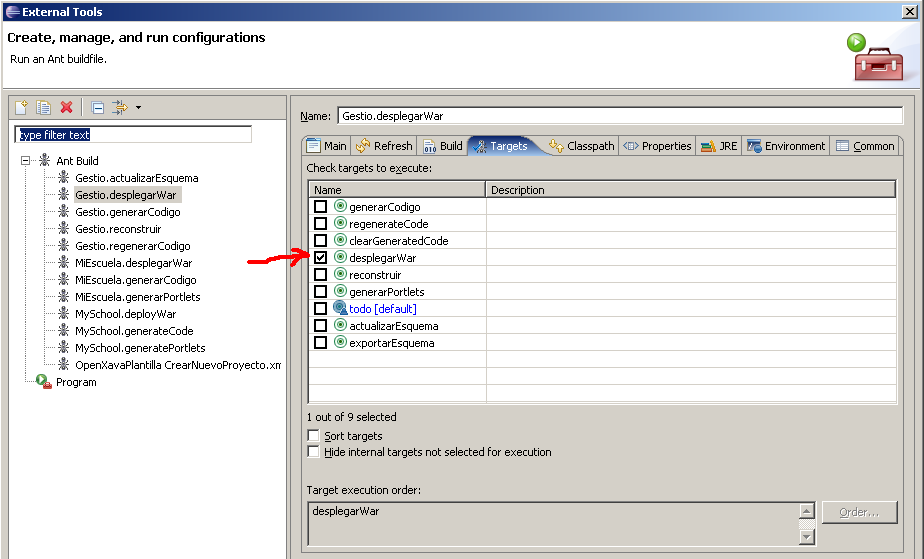Viewport: 924px width, 559px height.
Task: Click the Duplicate configuration icon
Action: pos(44,107)
